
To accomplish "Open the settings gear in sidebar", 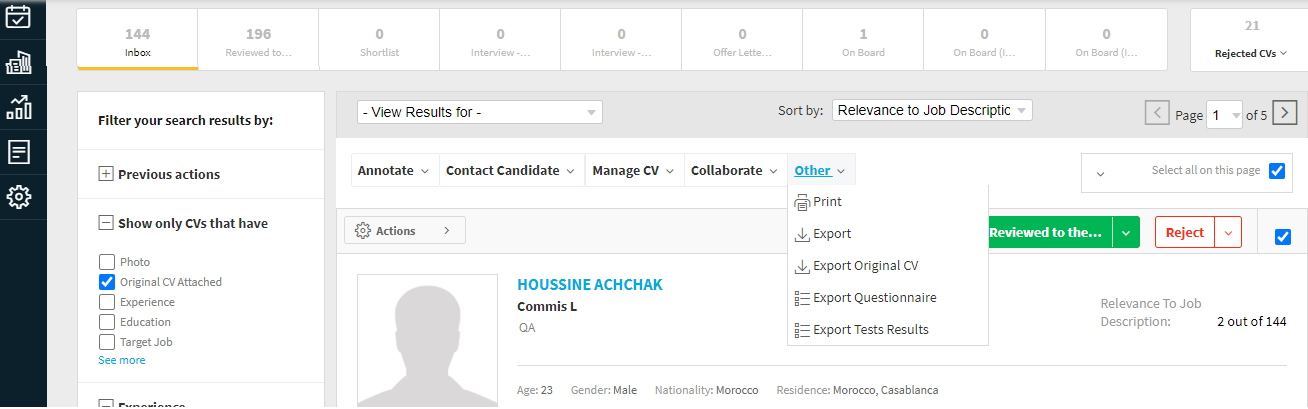I will [19, 197].
